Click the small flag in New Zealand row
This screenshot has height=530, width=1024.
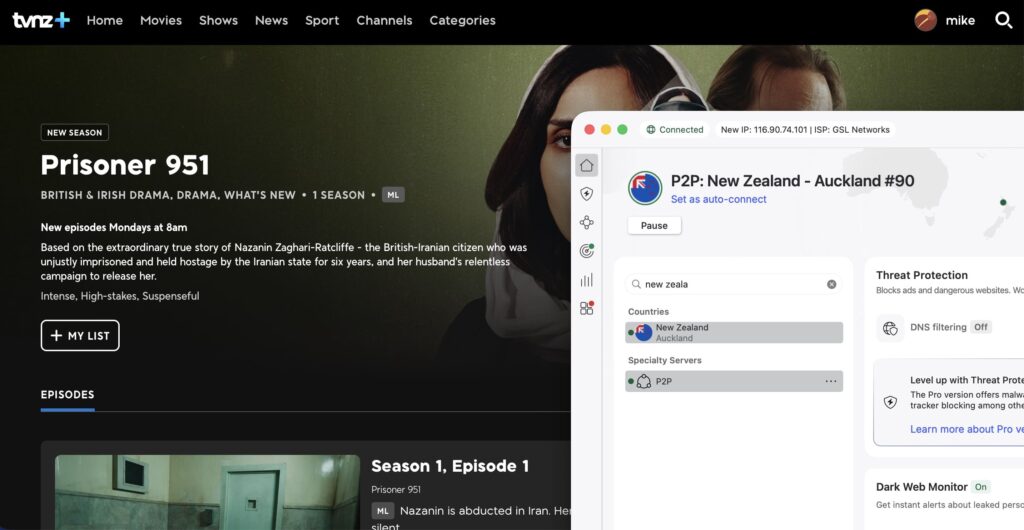click(643, 332)
